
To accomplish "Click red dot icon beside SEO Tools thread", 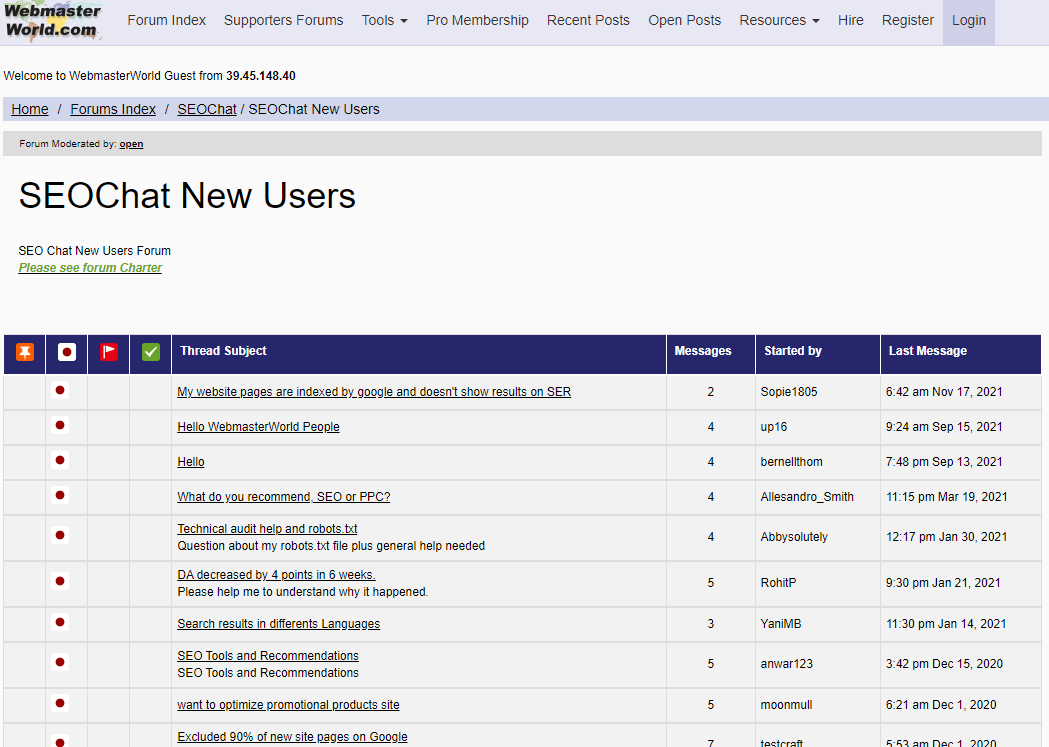I will point(60,662).
